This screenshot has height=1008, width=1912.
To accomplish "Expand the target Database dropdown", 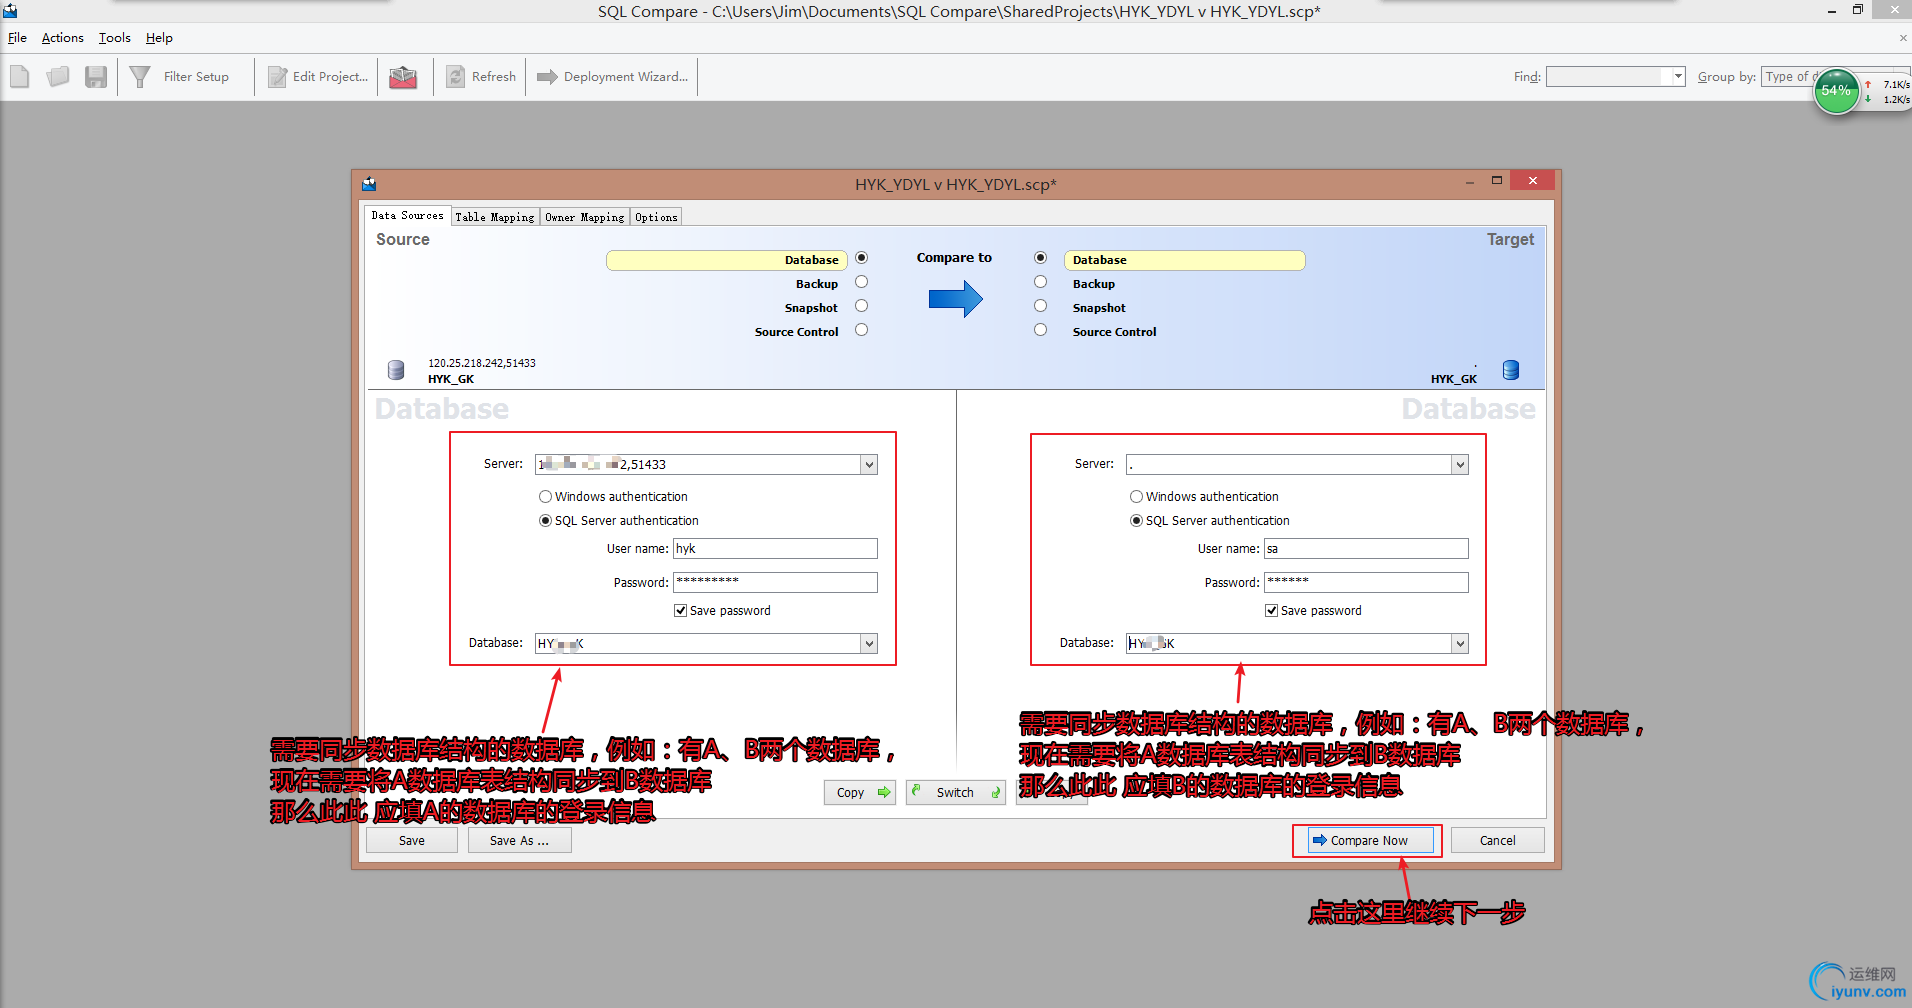I will pos(1460,644).
